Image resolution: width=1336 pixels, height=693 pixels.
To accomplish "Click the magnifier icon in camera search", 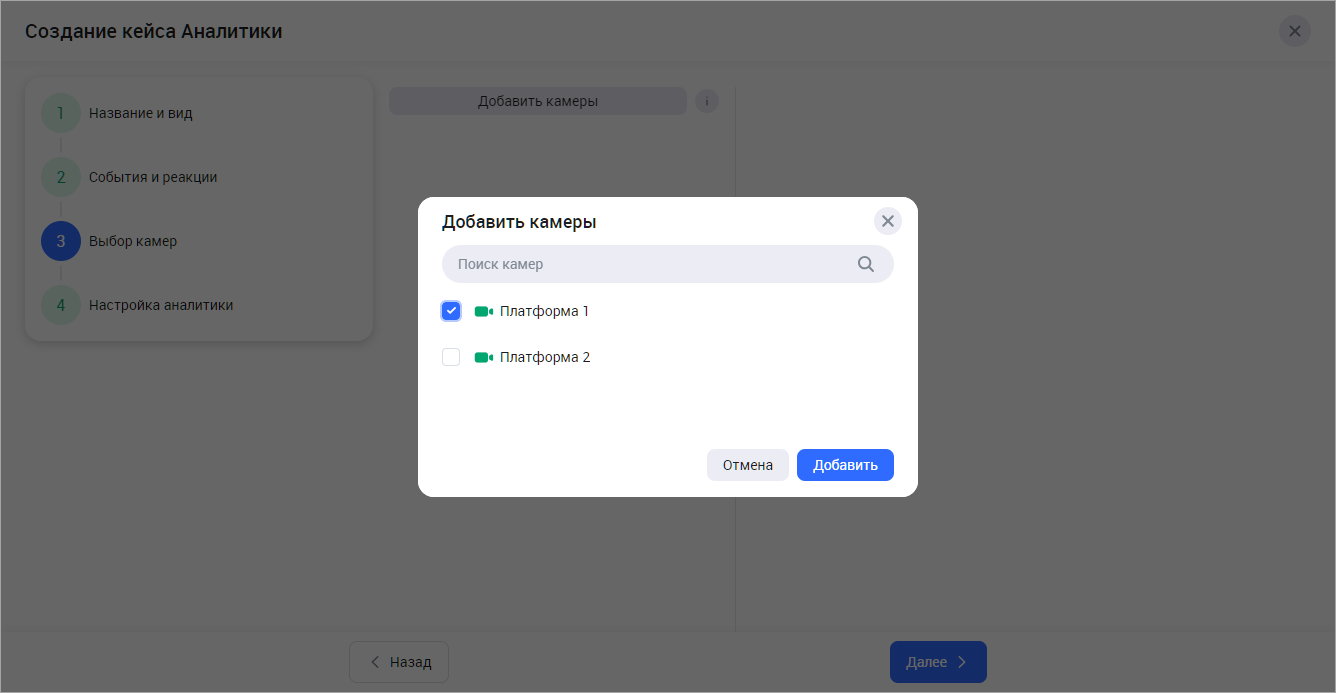I will (866, 264).
